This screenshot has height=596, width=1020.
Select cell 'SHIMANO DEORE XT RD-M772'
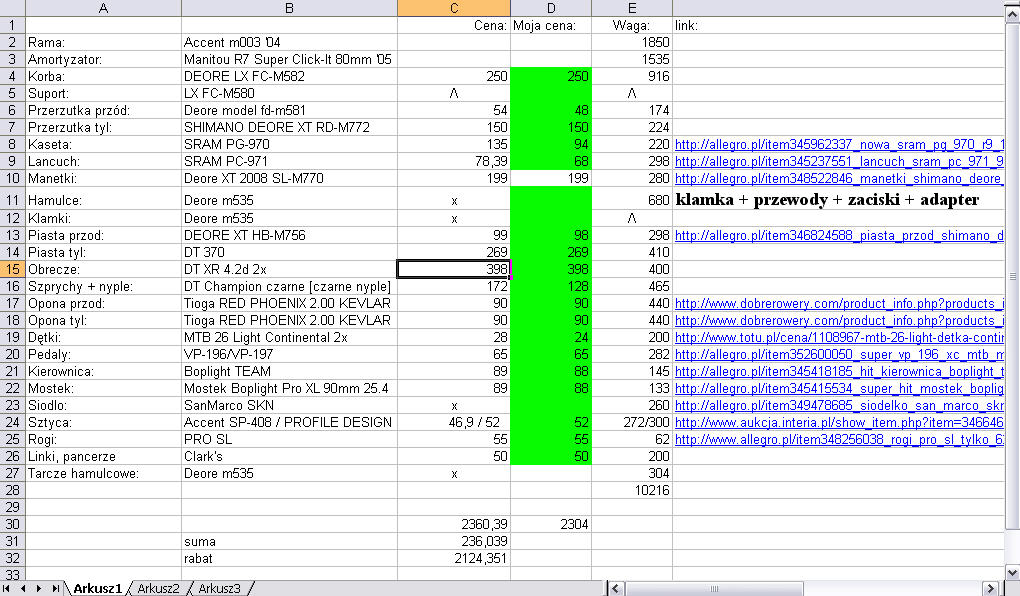[289, 127]
